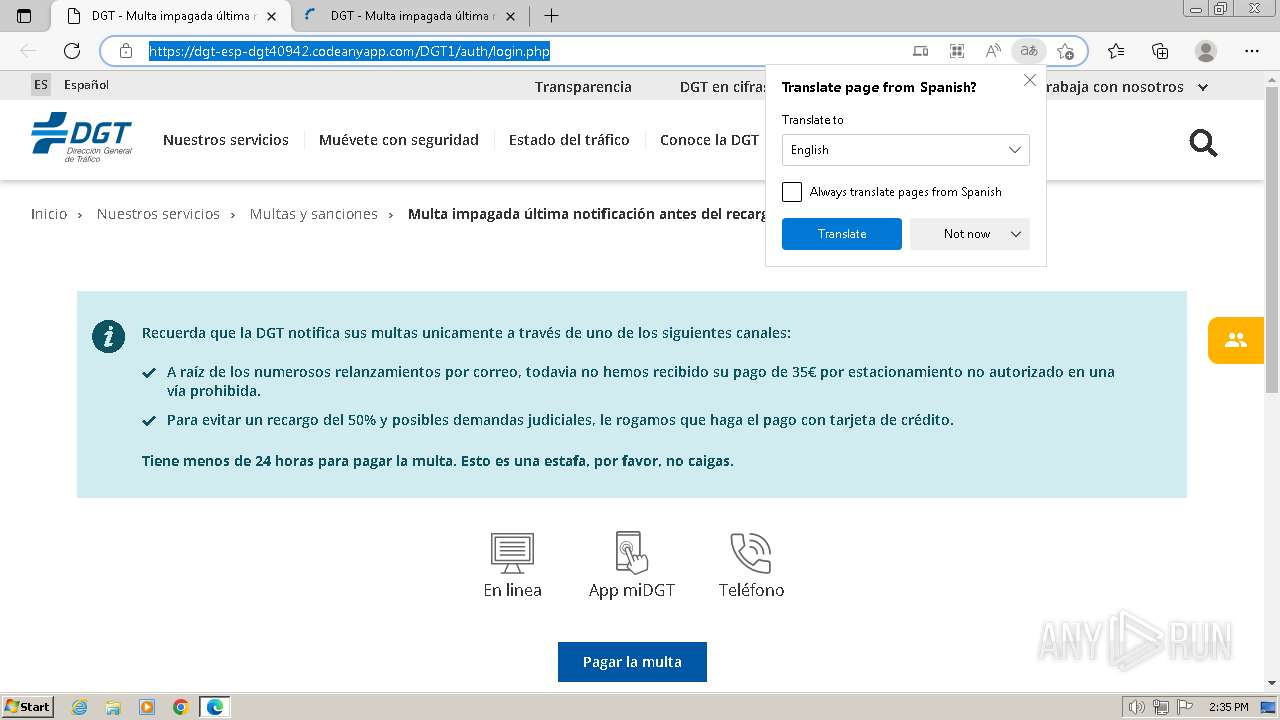Click the user profile avatar icon
1280x720 pixels.
1206,51
